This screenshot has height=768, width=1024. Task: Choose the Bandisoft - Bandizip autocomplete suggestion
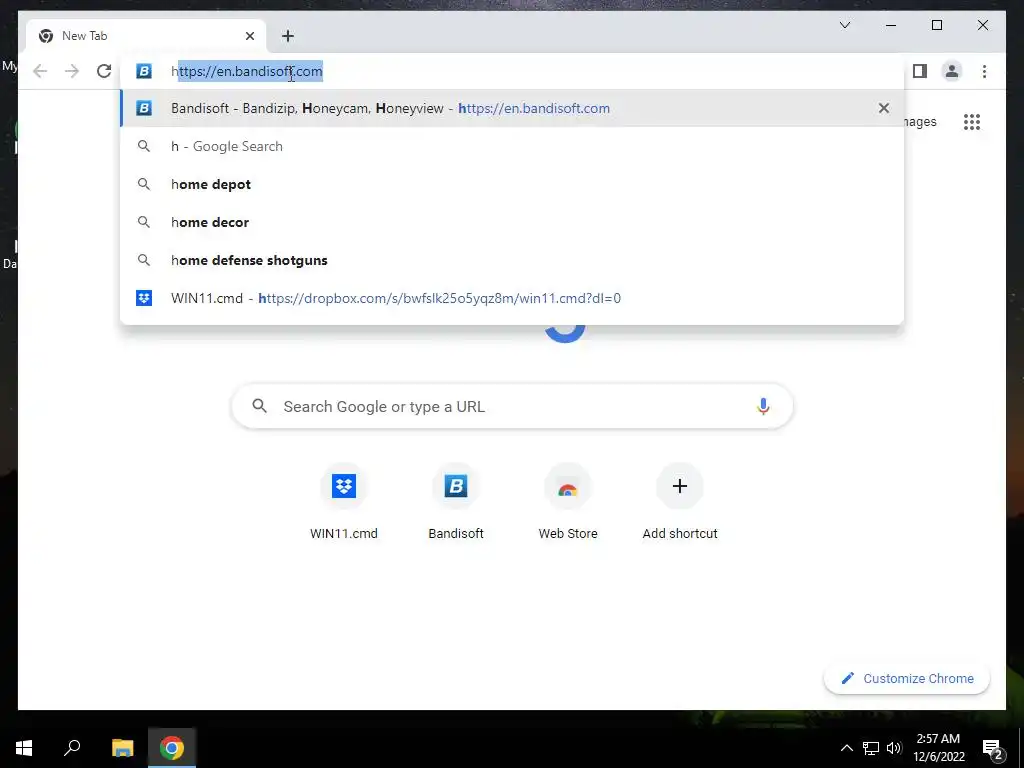[512, 108]
